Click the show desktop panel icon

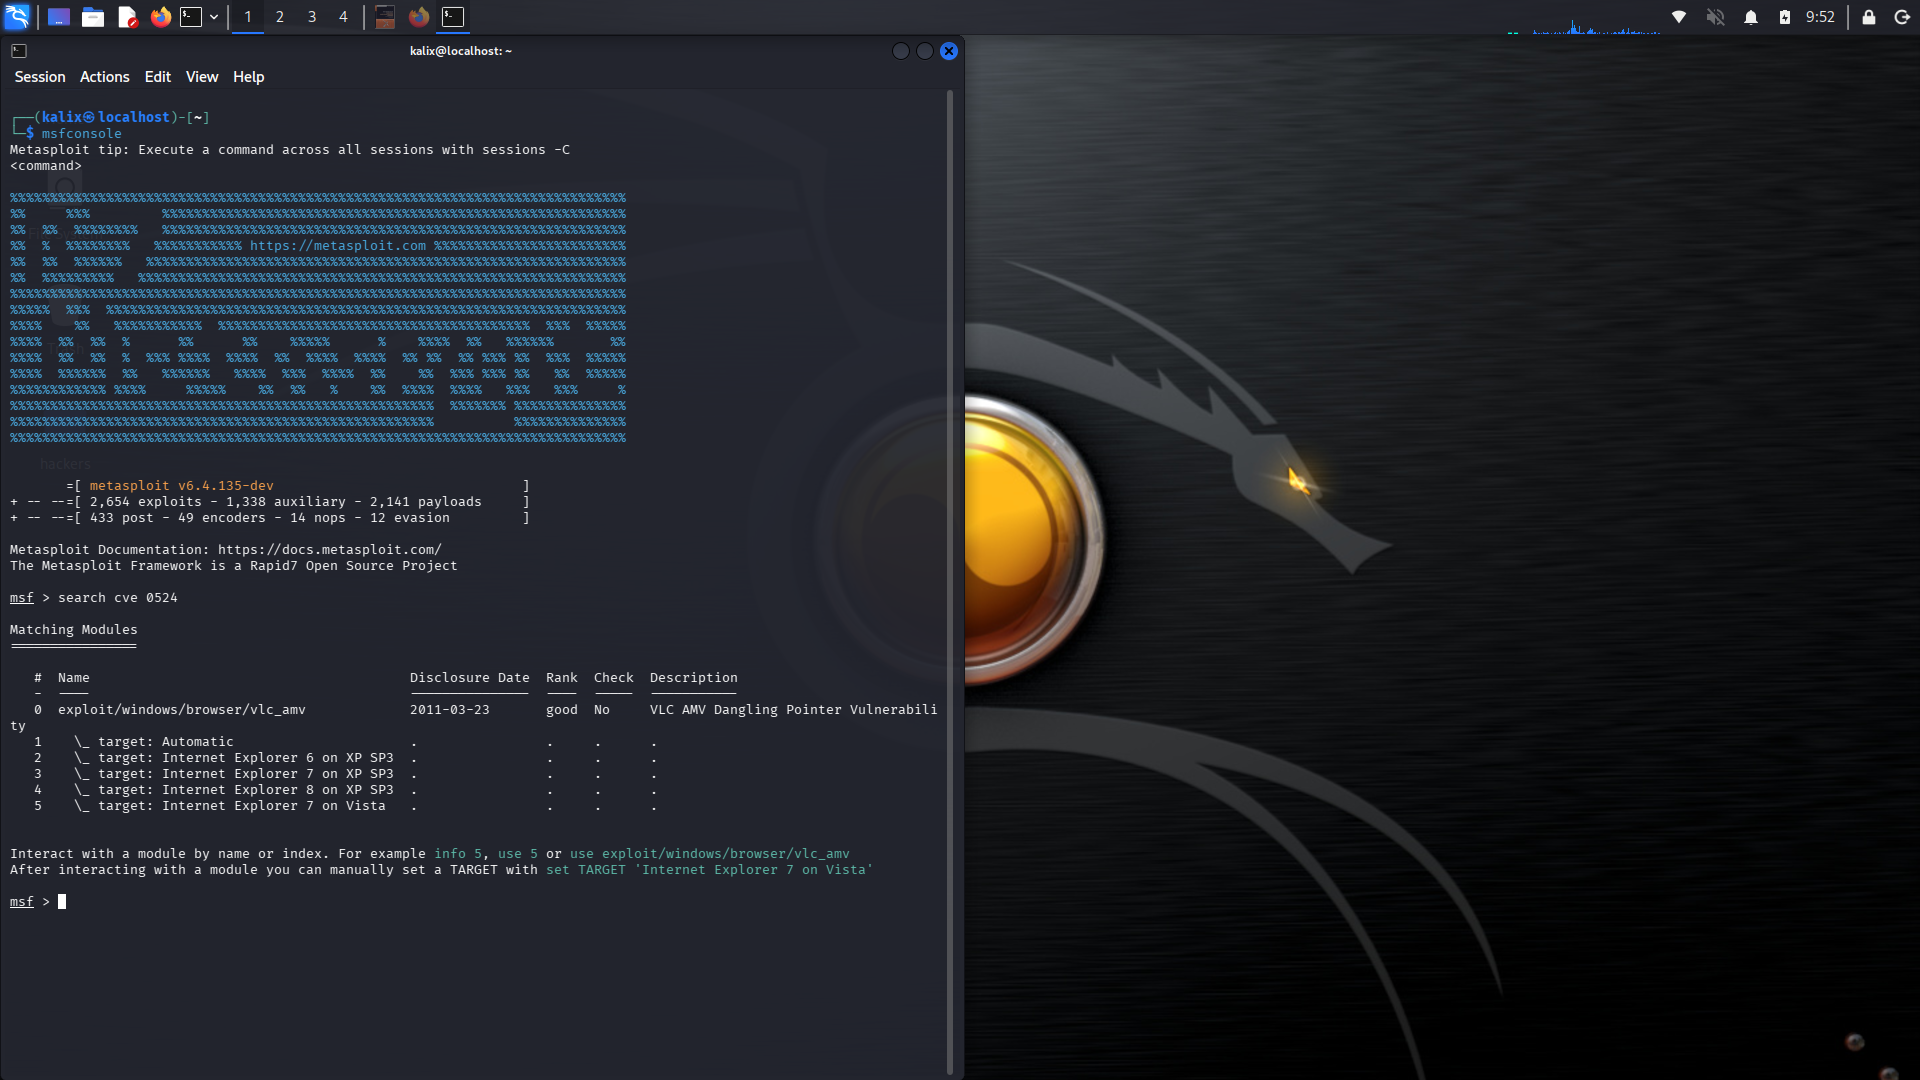tap(59, 17)
